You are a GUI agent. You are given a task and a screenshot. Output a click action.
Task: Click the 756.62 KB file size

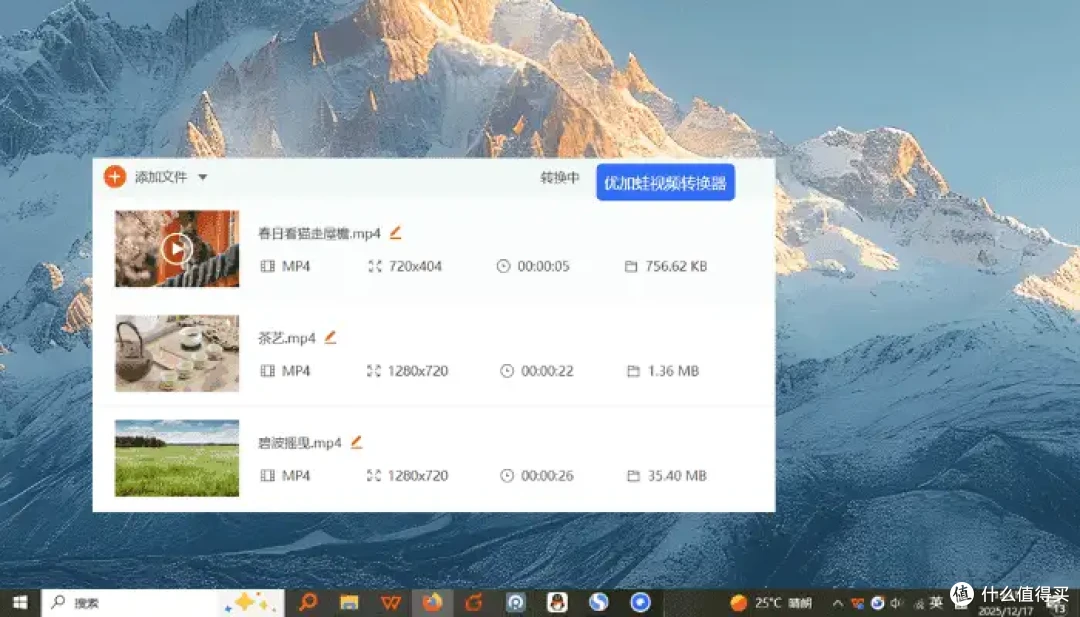click(x=676, y=266)
